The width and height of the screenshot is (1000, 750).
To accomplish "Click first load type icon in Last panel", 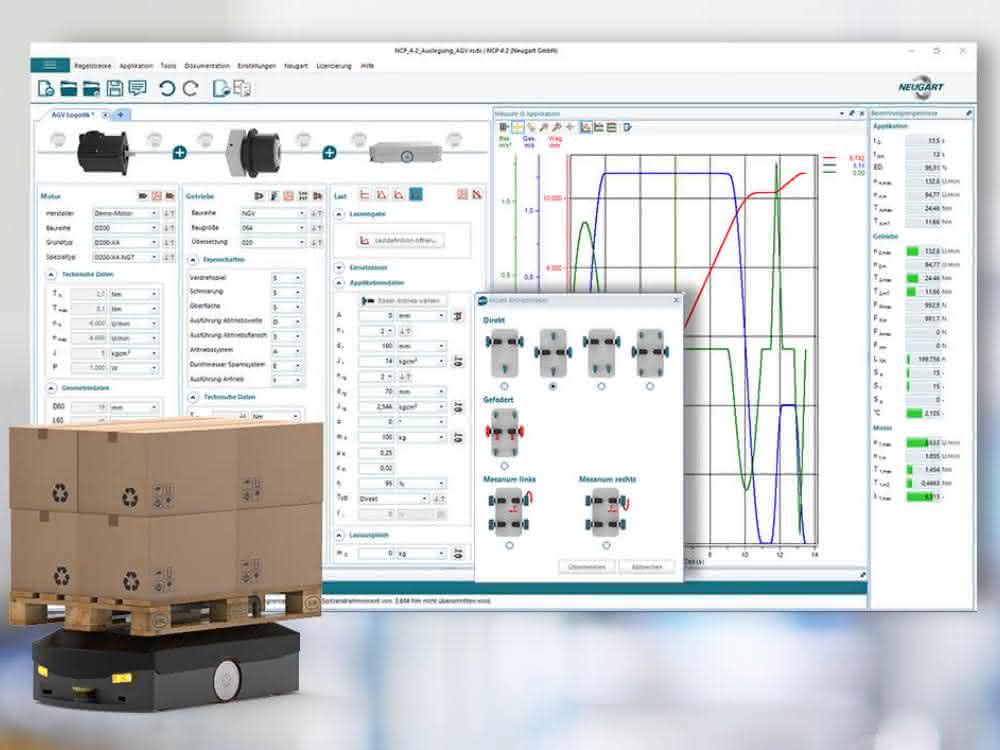I will 365,195.
